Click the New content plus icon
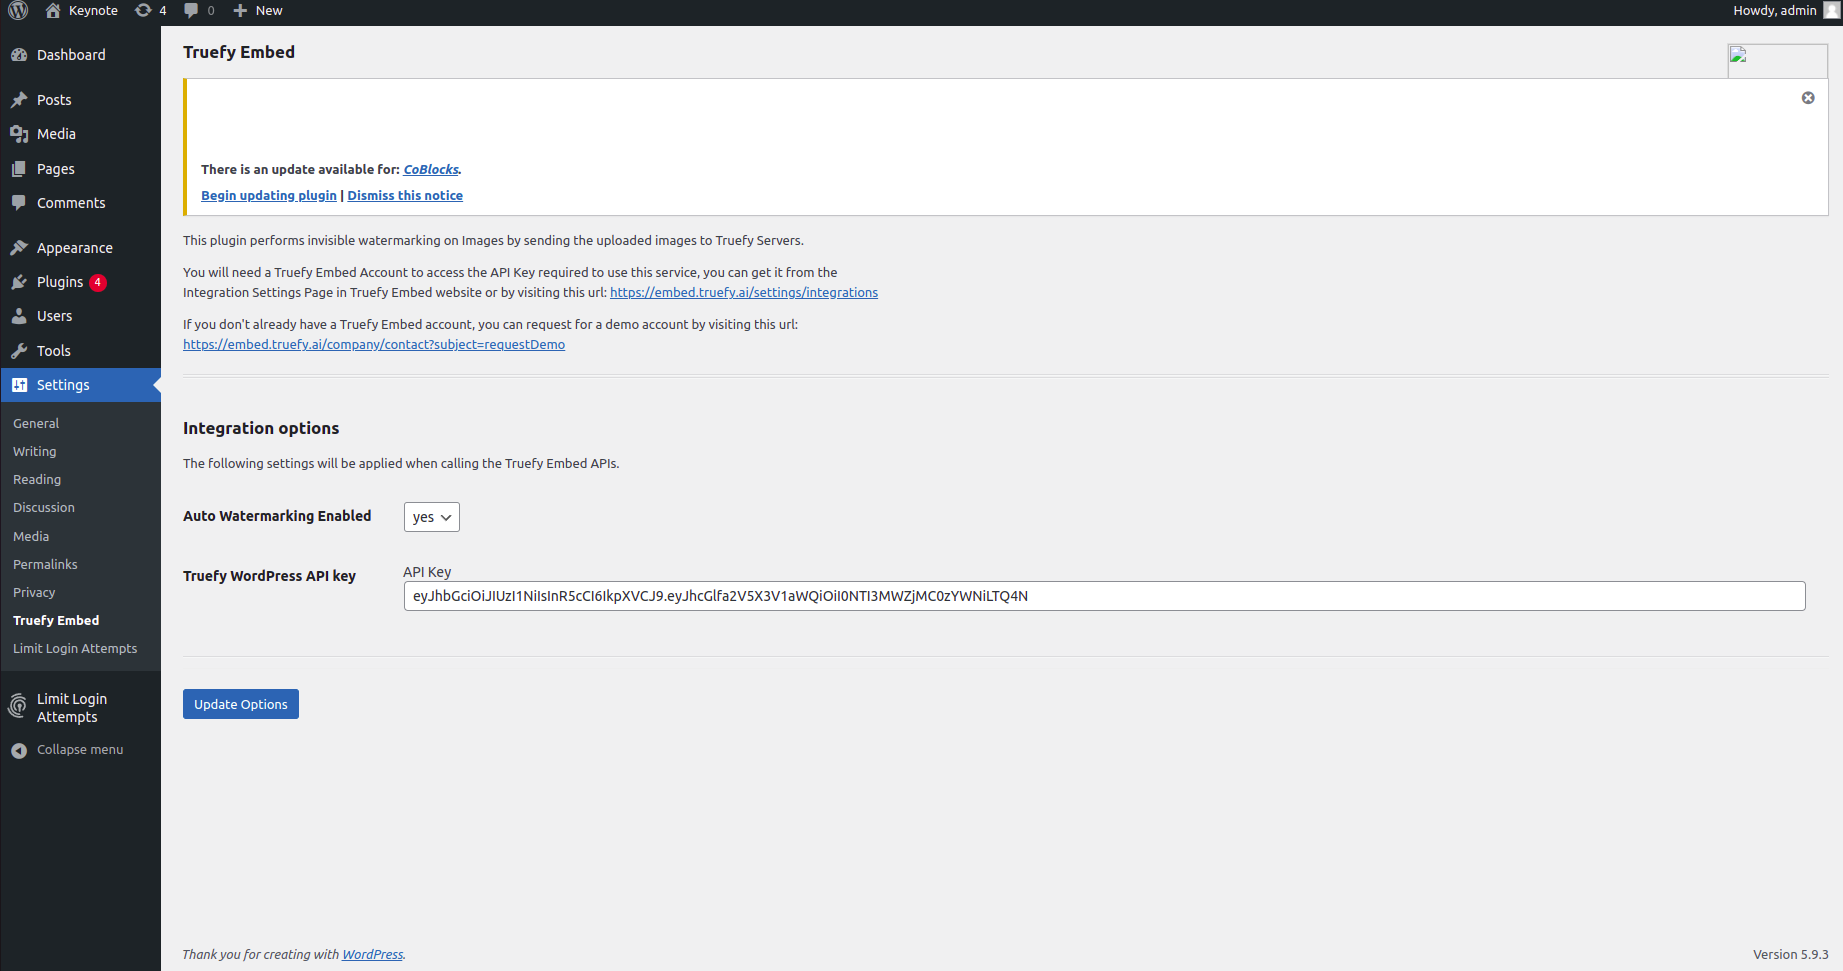 [240, 11]
